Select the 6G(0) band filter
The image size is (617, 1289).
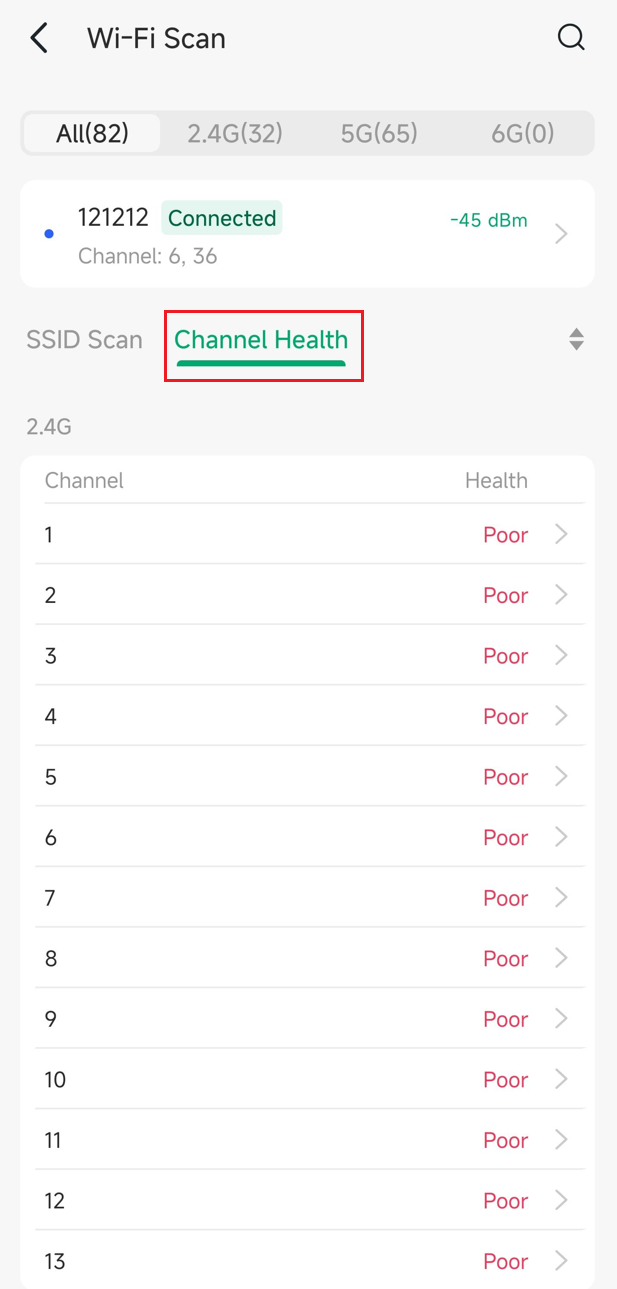coord(522,133)
